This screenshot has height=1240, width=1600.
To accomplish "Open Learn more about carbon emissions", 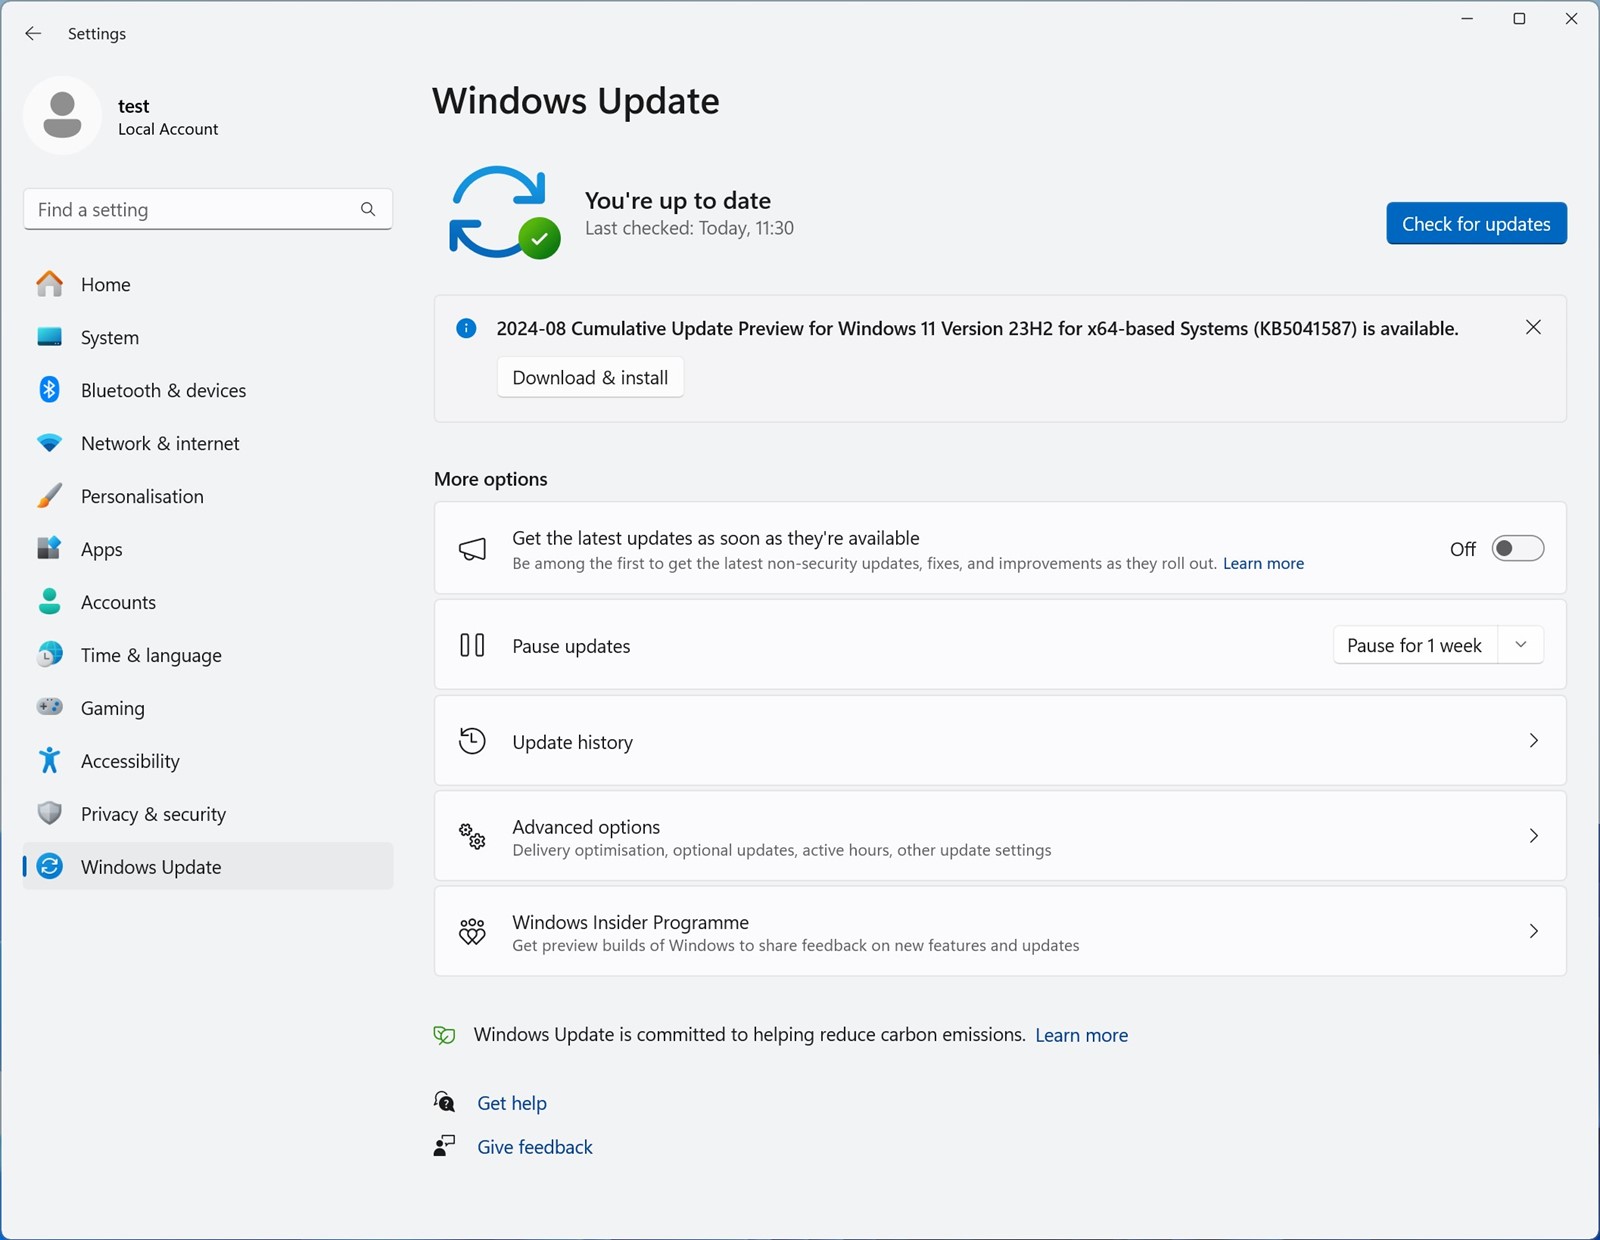I will (x=1081, y=1035).
